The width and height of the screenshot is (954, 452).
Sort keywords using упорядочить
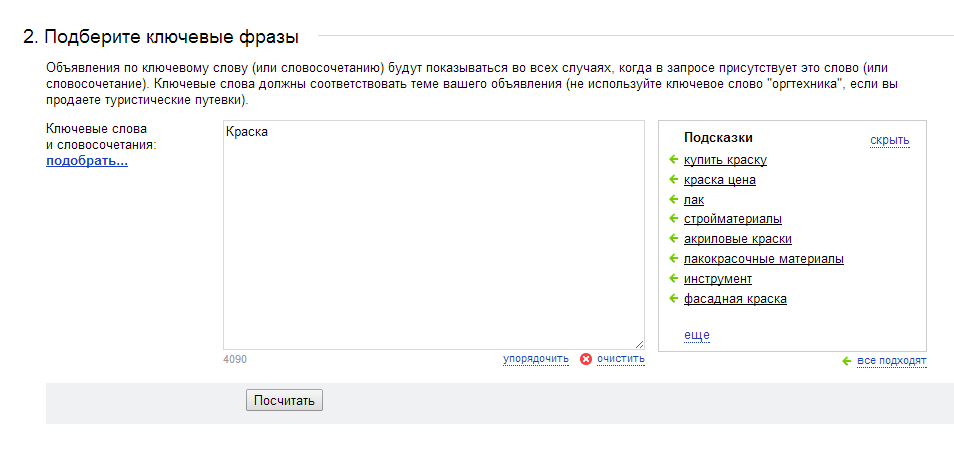(536, 359)
